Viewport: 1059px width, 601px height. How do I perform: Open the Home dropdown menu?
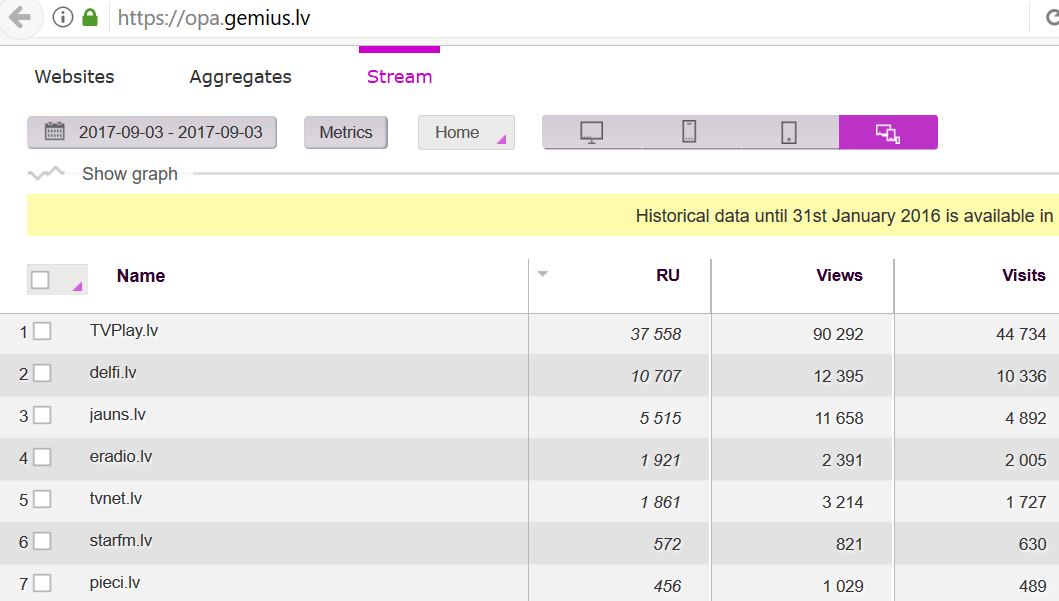coord(466,132)
